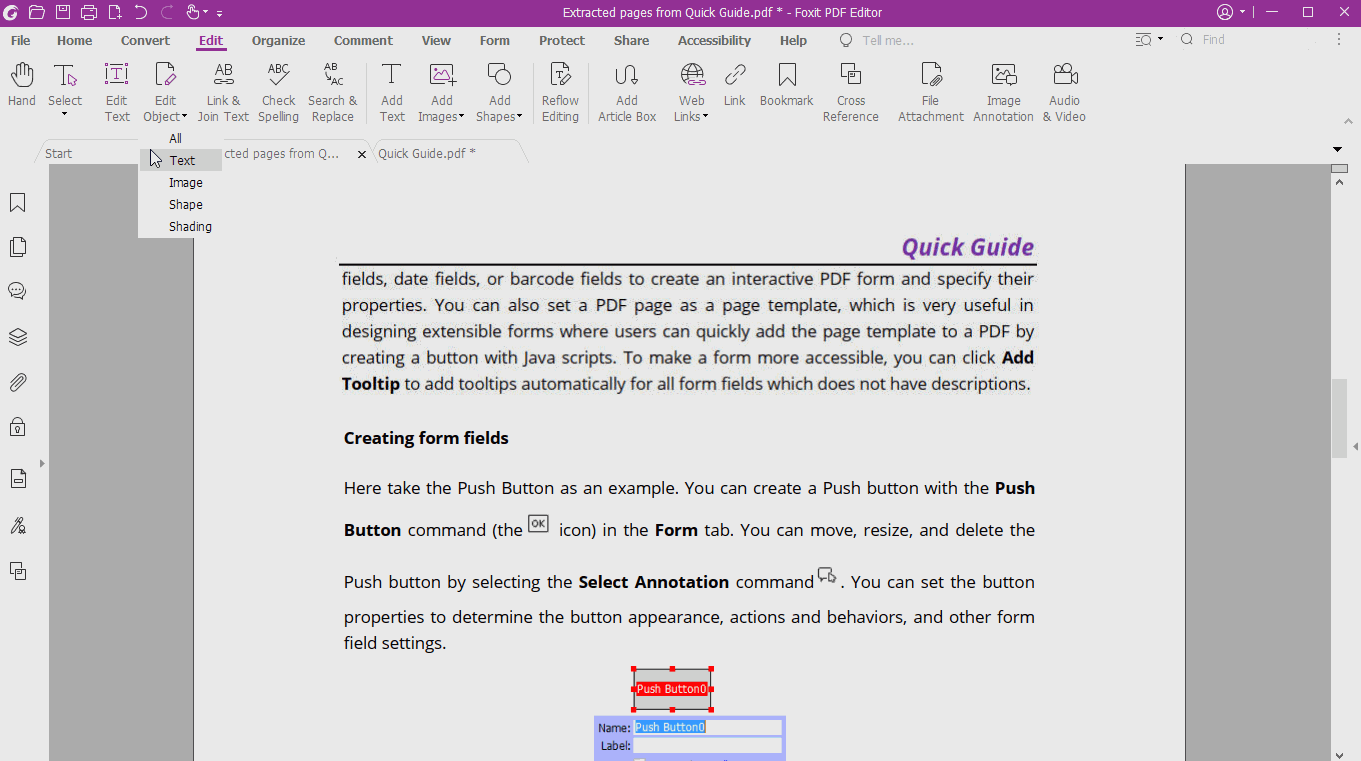Choose Image from the Edit Object menu
This screenshot has width=1361, height=761.
point(186,182)
